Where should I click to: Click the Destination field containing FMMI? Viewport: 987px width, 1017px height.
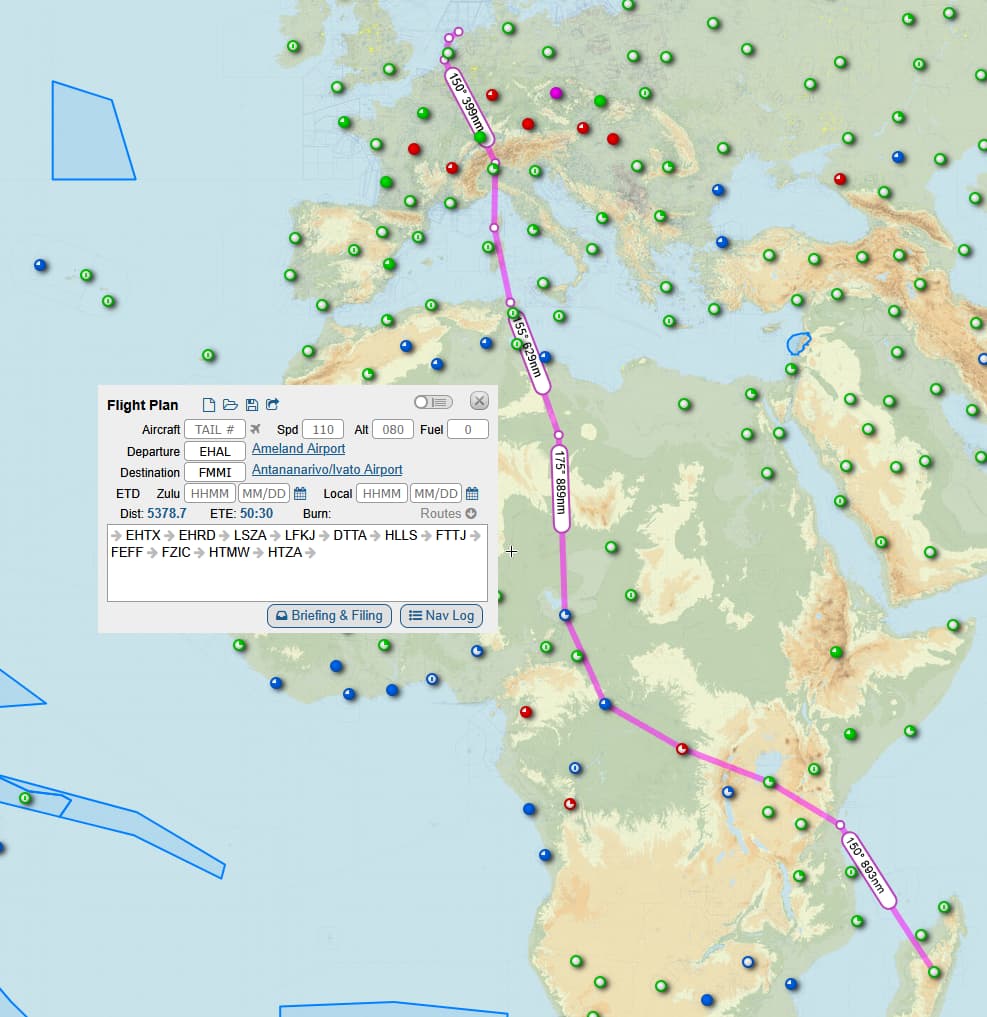(x=215, y=472)
